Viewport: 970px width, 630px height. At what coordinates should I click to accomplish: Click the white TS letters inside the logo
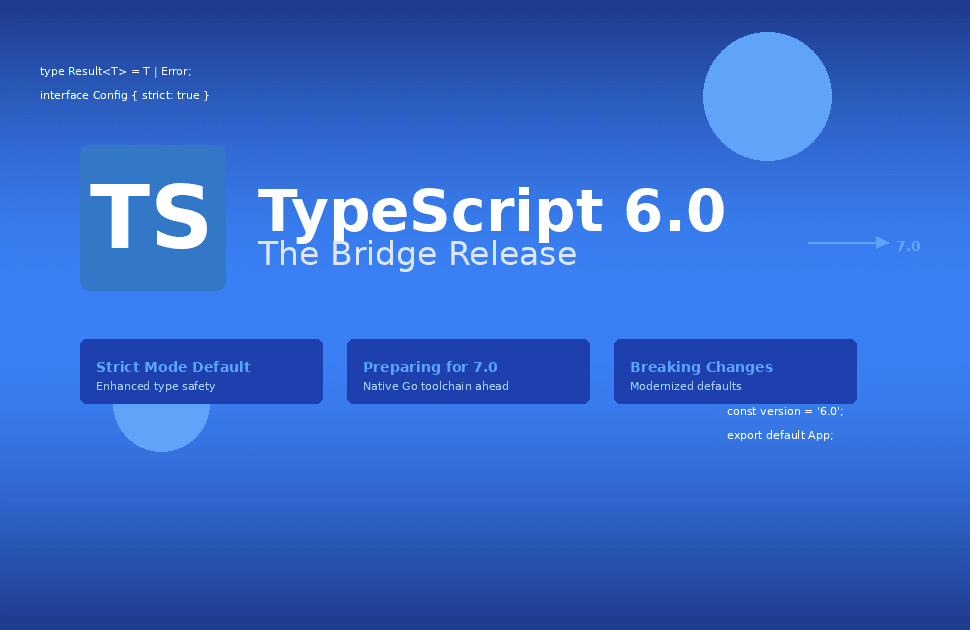click(x=151, y=218)
